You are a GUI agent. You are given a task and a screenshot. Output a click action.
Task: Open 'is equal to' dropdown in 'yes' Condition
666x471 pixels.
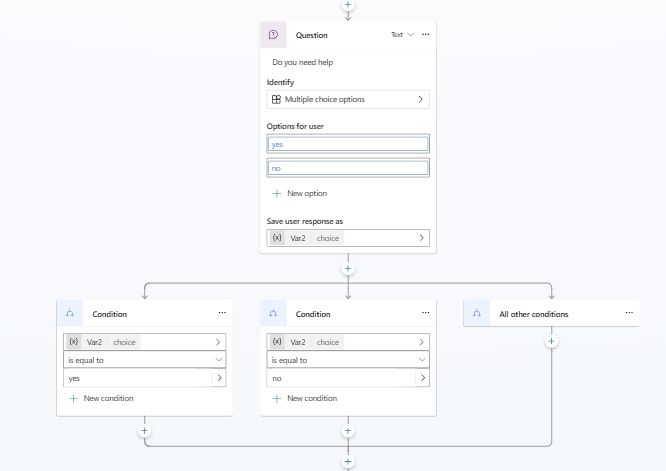144,360
